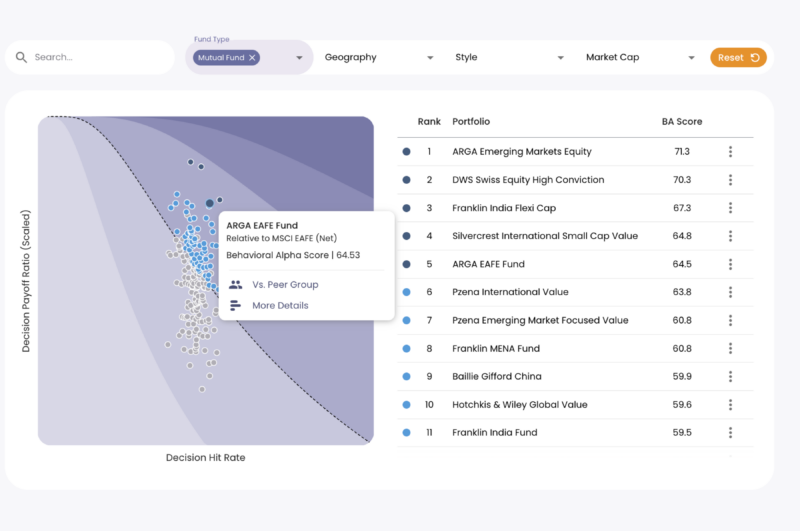The image size is (800, 531).
Task: Select ARGA EAFE Fund in the table
Action: tap(488, 264)
